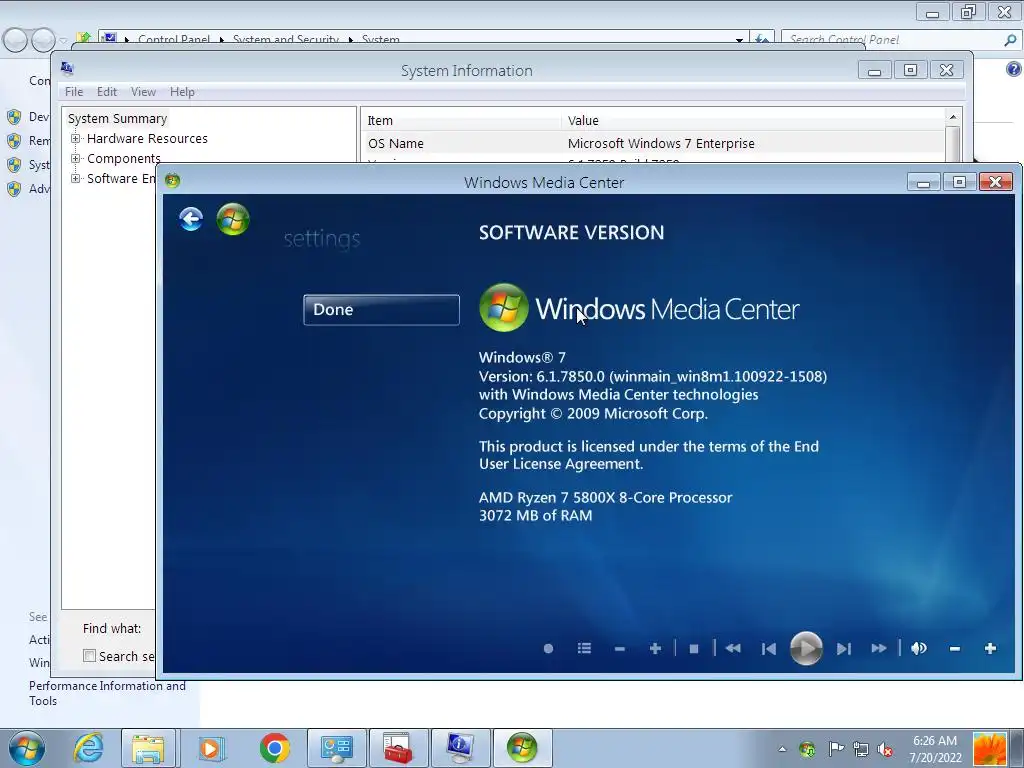Click the Media Center back arrow

[191, 219]
